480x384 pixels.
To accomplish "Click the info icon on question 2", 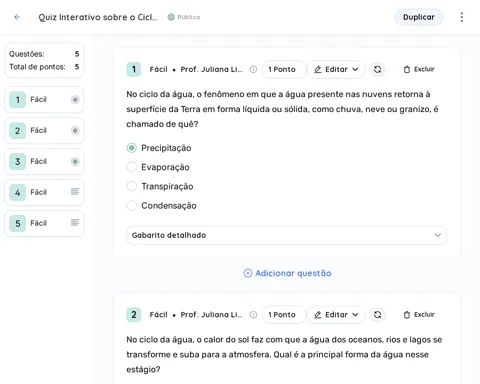I will (x=253, y=315).
